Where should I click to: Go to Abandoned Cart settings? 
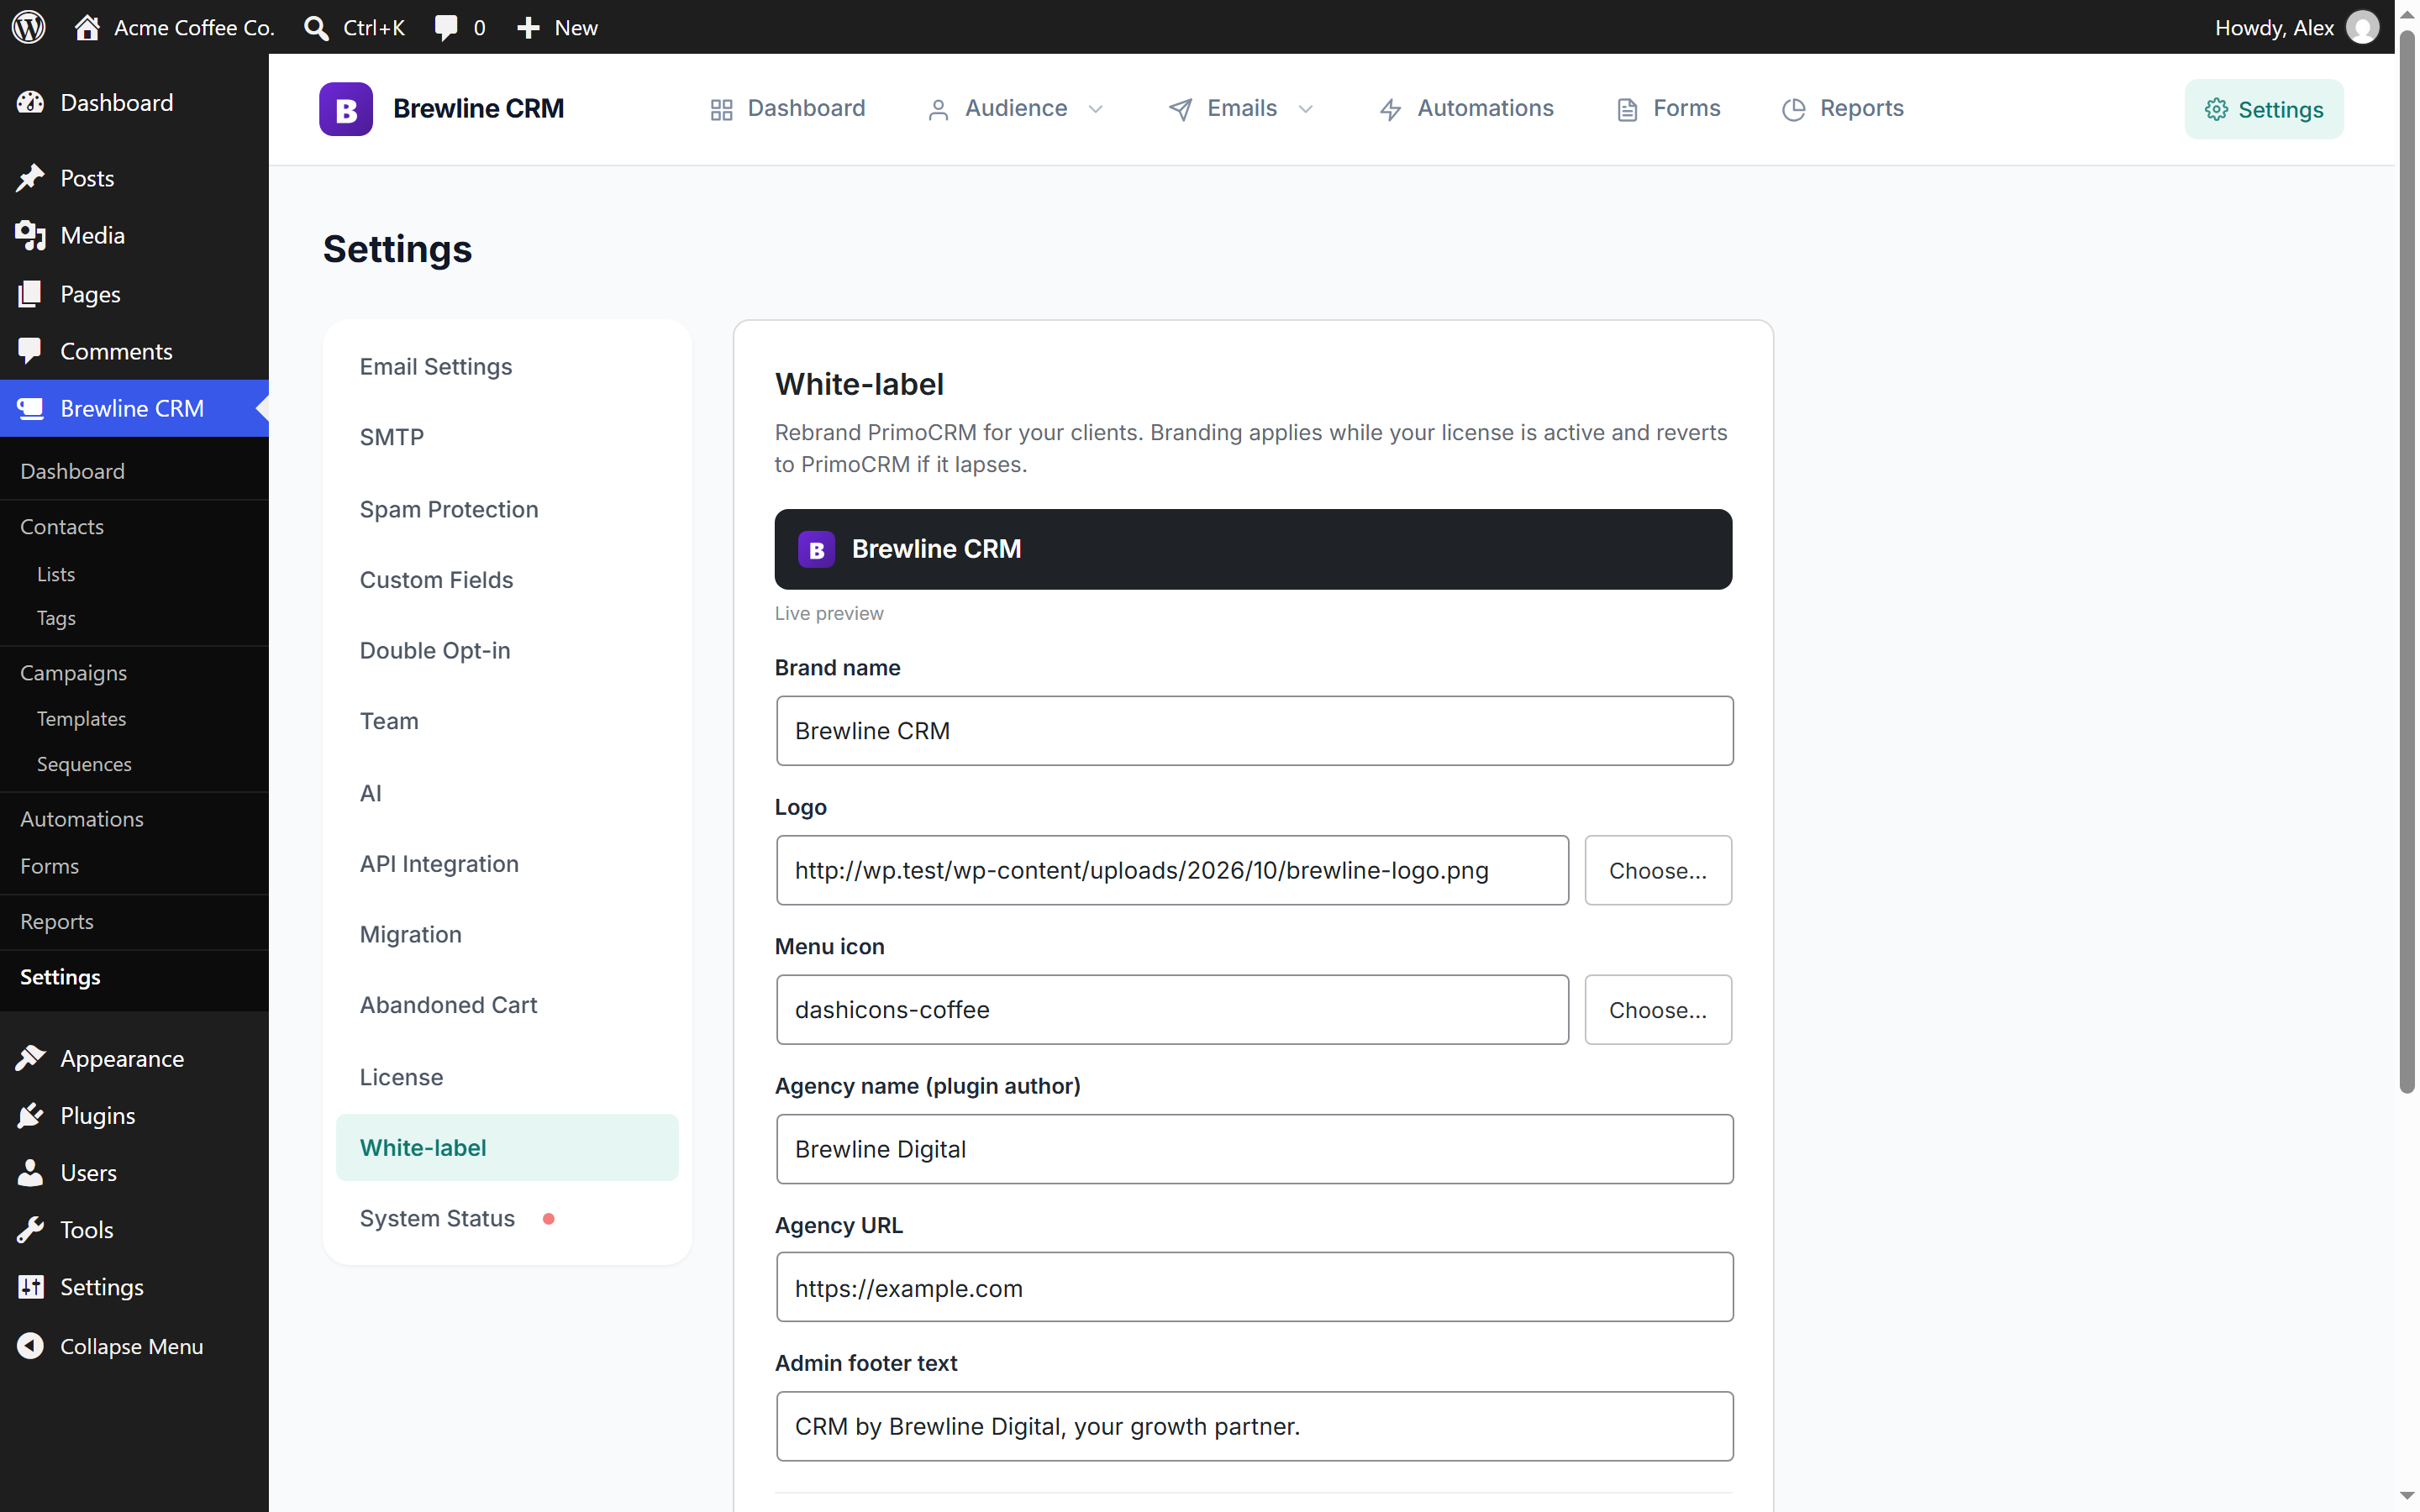507,1005
